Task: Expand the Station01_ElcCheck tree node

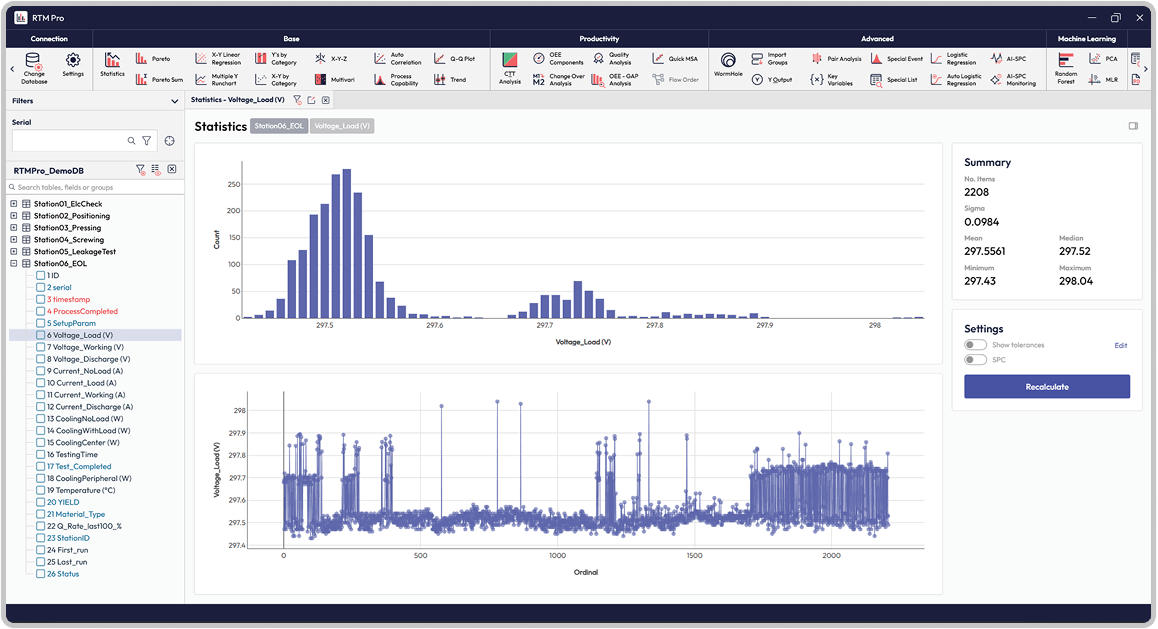Action: click(14, 204)
